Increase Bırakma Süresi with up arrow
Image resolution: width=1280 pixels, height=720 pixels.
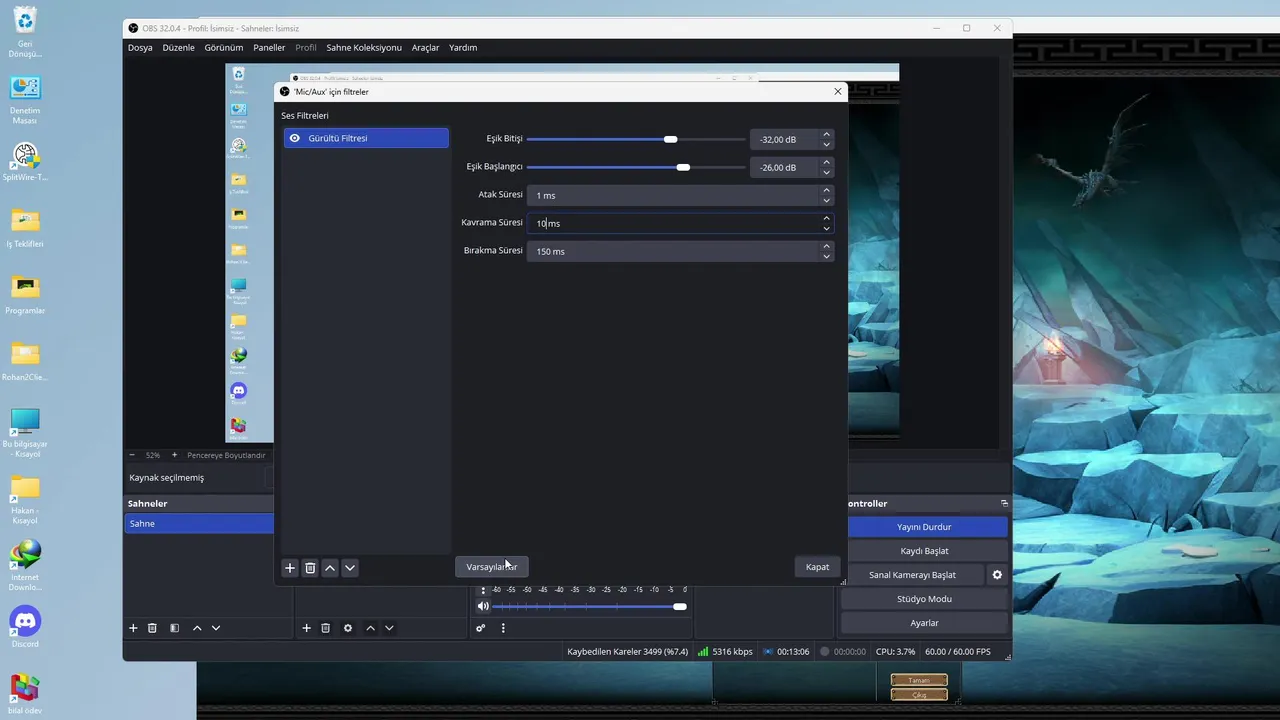coord(827,246)
